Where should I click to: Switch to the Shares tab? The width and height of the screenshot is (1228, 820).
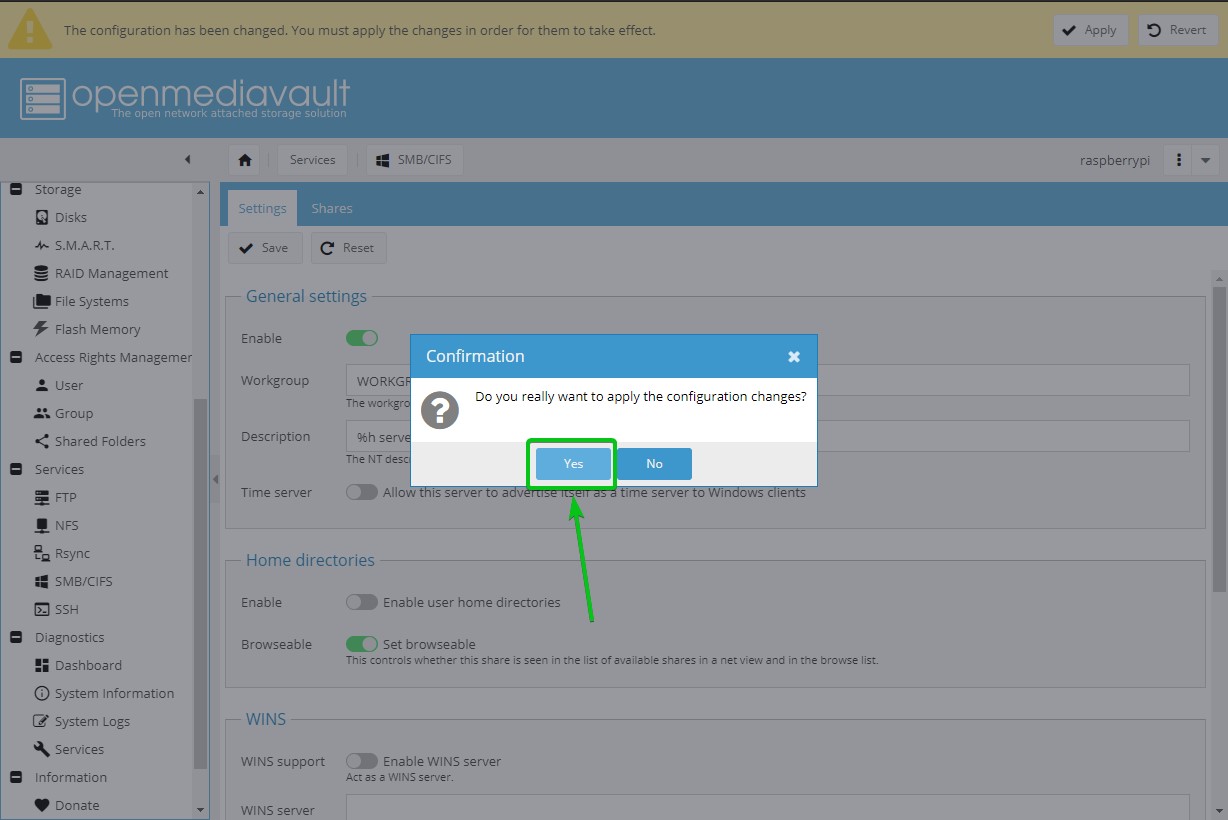pos(332,209)
